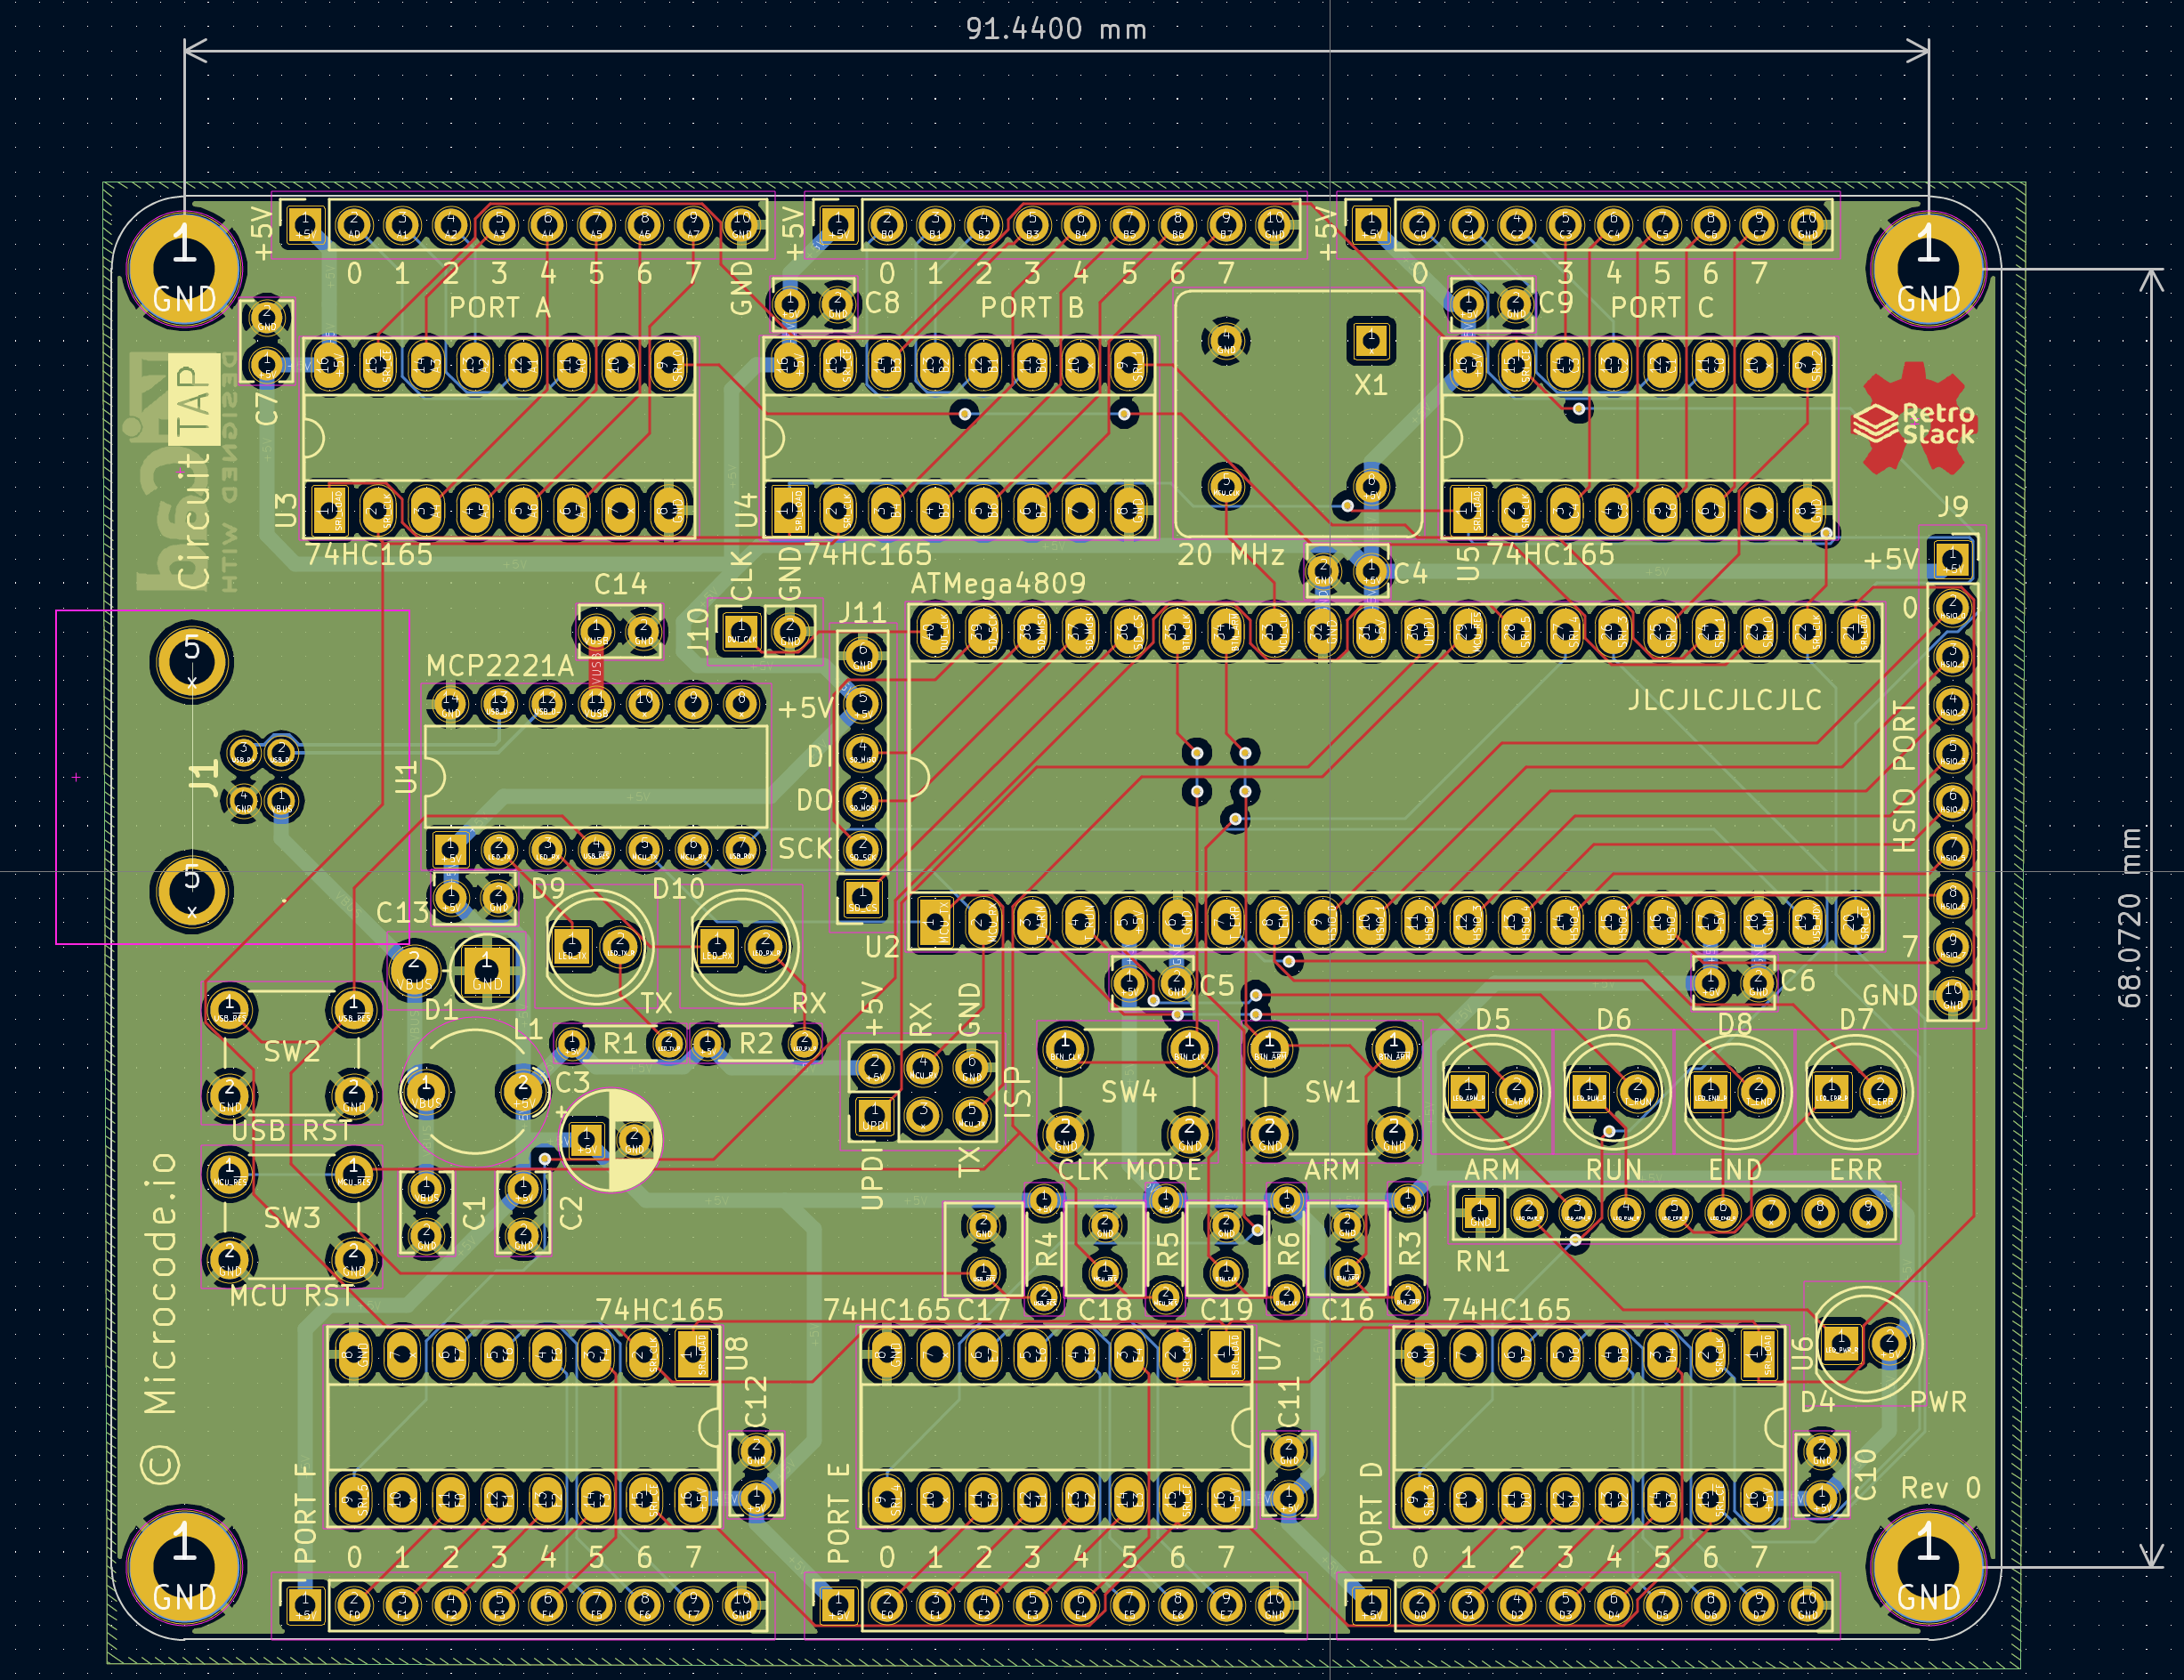Click the PWR LED label
The width and height of the screenshot is (2184, 1680).
click(x=1938, y=1402)
